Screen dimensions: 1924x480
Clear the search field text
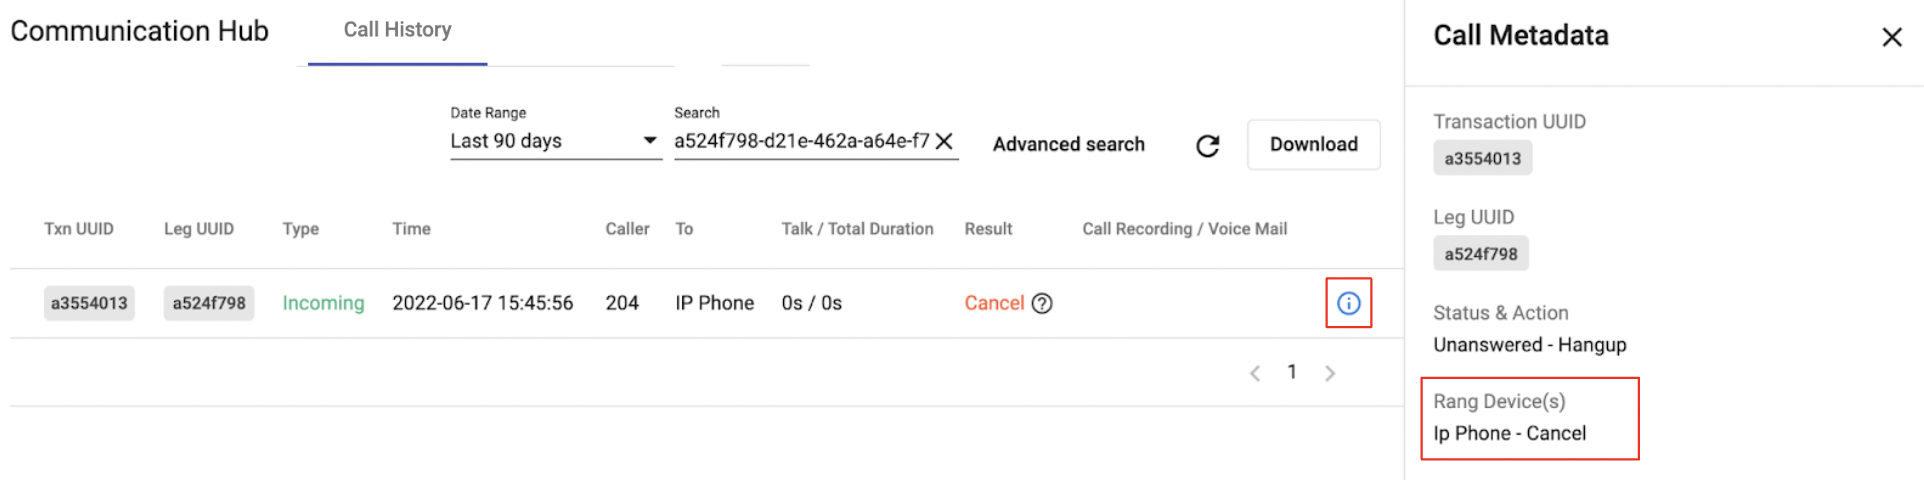point(944,141)
